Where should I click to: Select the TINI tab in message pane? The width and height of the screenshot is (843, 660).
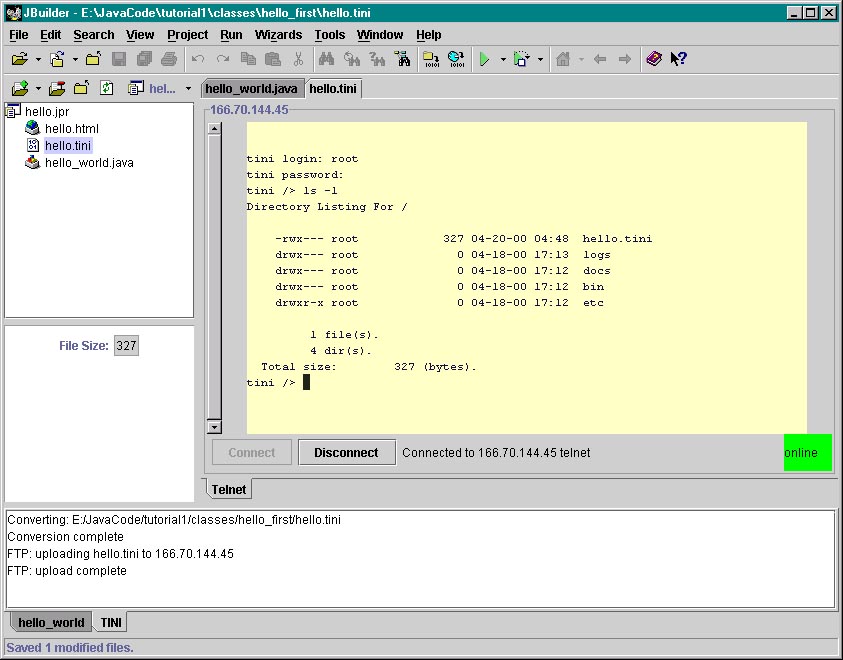click(112, 622)
